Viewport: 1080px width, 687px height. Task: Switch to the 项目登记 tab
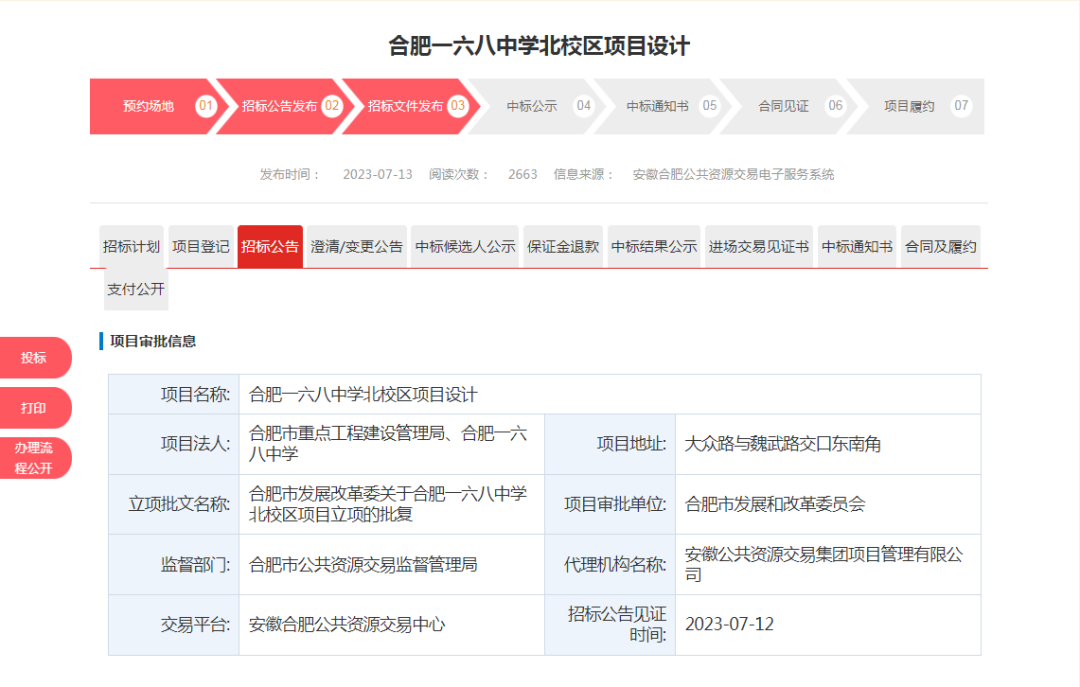pos(200,247)
